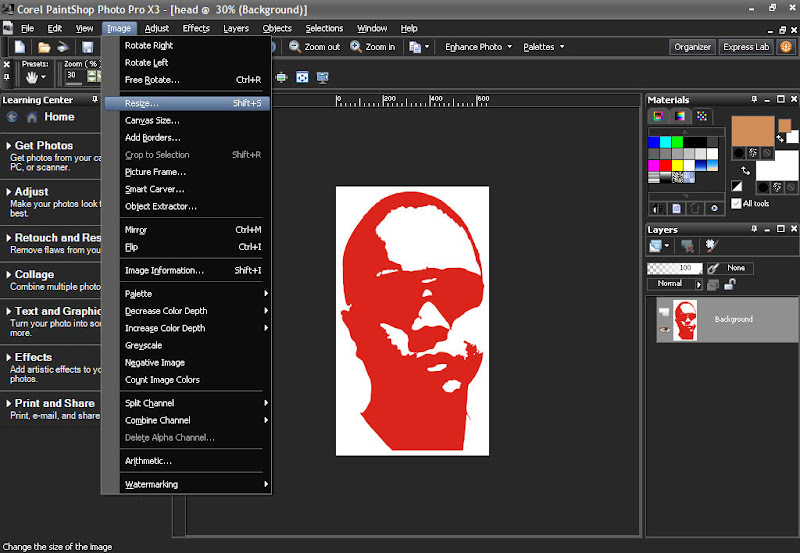
Task: Pick the yellow swatch in Materials palette
Action: coord(678,165)
